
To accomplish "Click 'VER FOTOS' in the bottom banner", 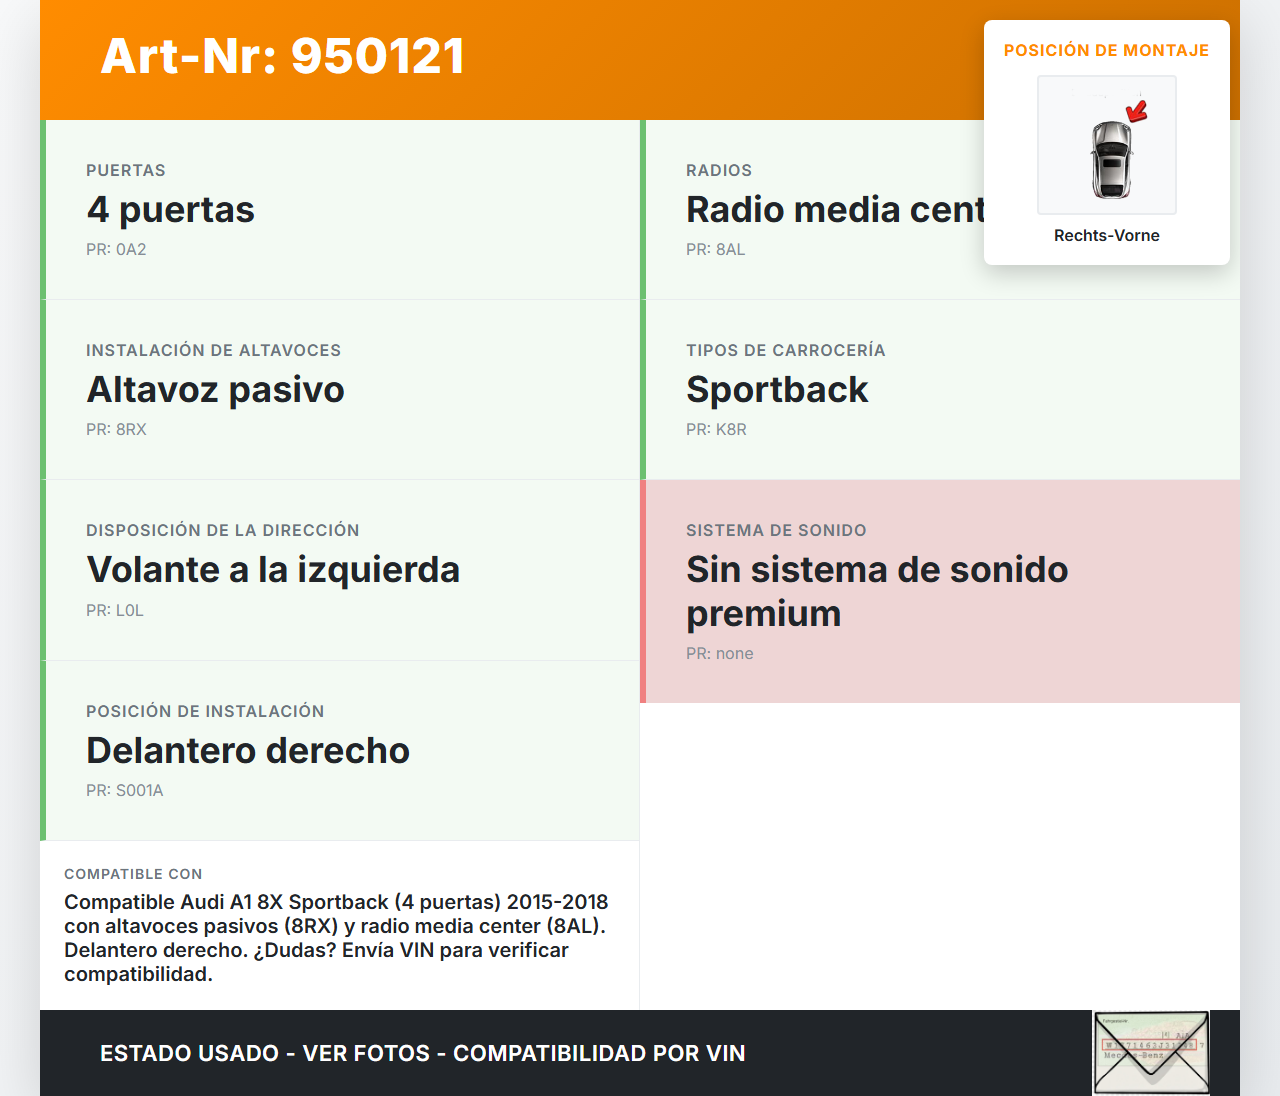I will [x=366, y=1053].
